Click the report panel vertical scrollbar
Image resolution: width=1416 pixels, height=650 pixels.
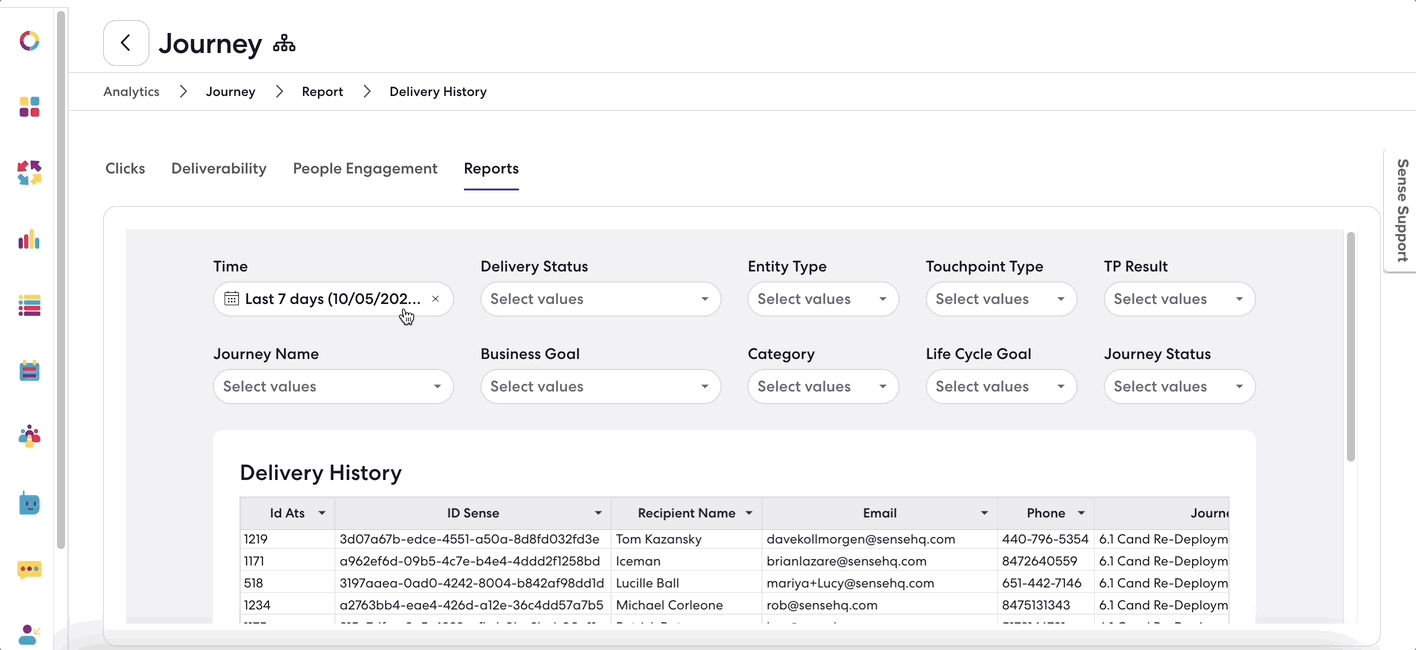1351,347
